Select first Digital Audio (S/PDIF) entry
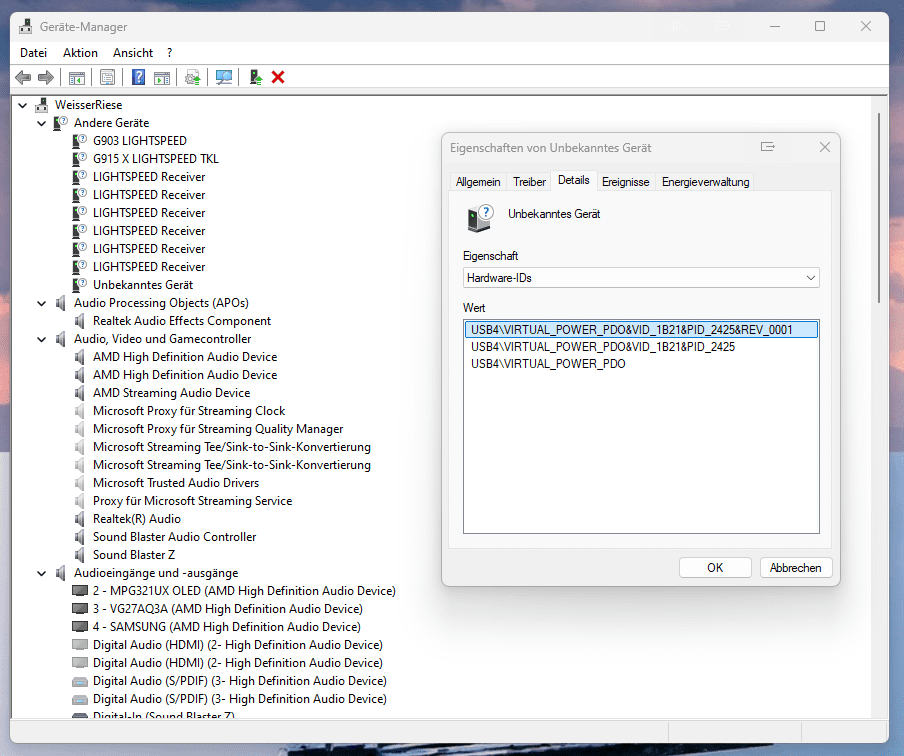904x756 pixels. [x=239, y=681]
